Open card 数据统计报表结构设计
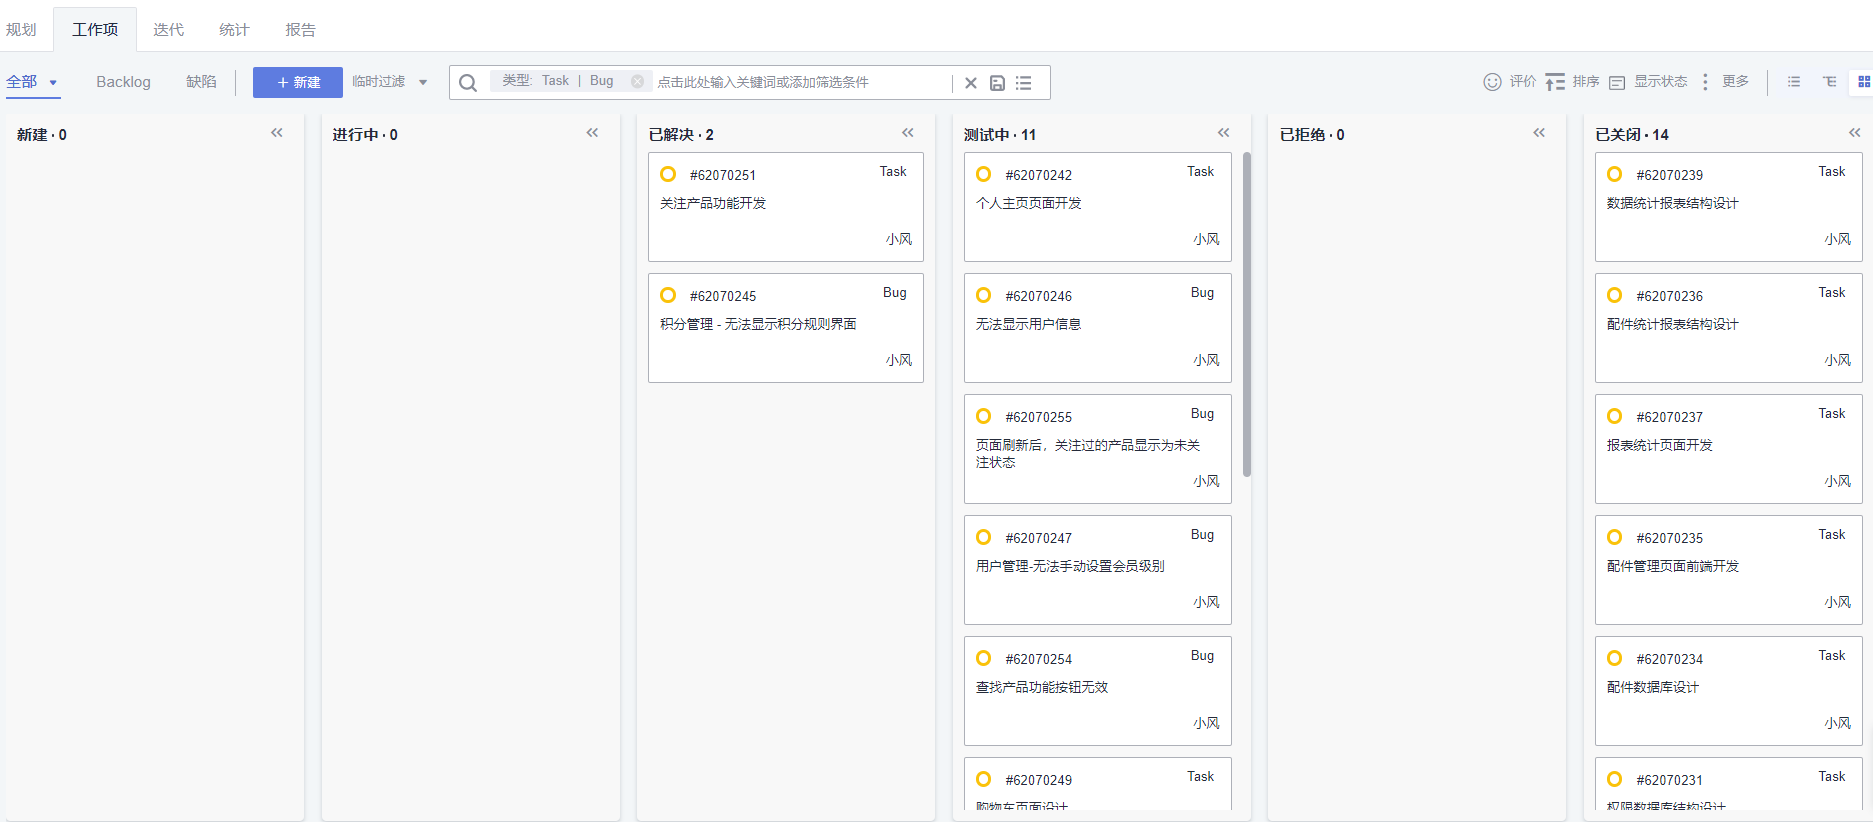Image resolution: width=1873 pixels, height=822 pixels. [x=1729, y=207]
